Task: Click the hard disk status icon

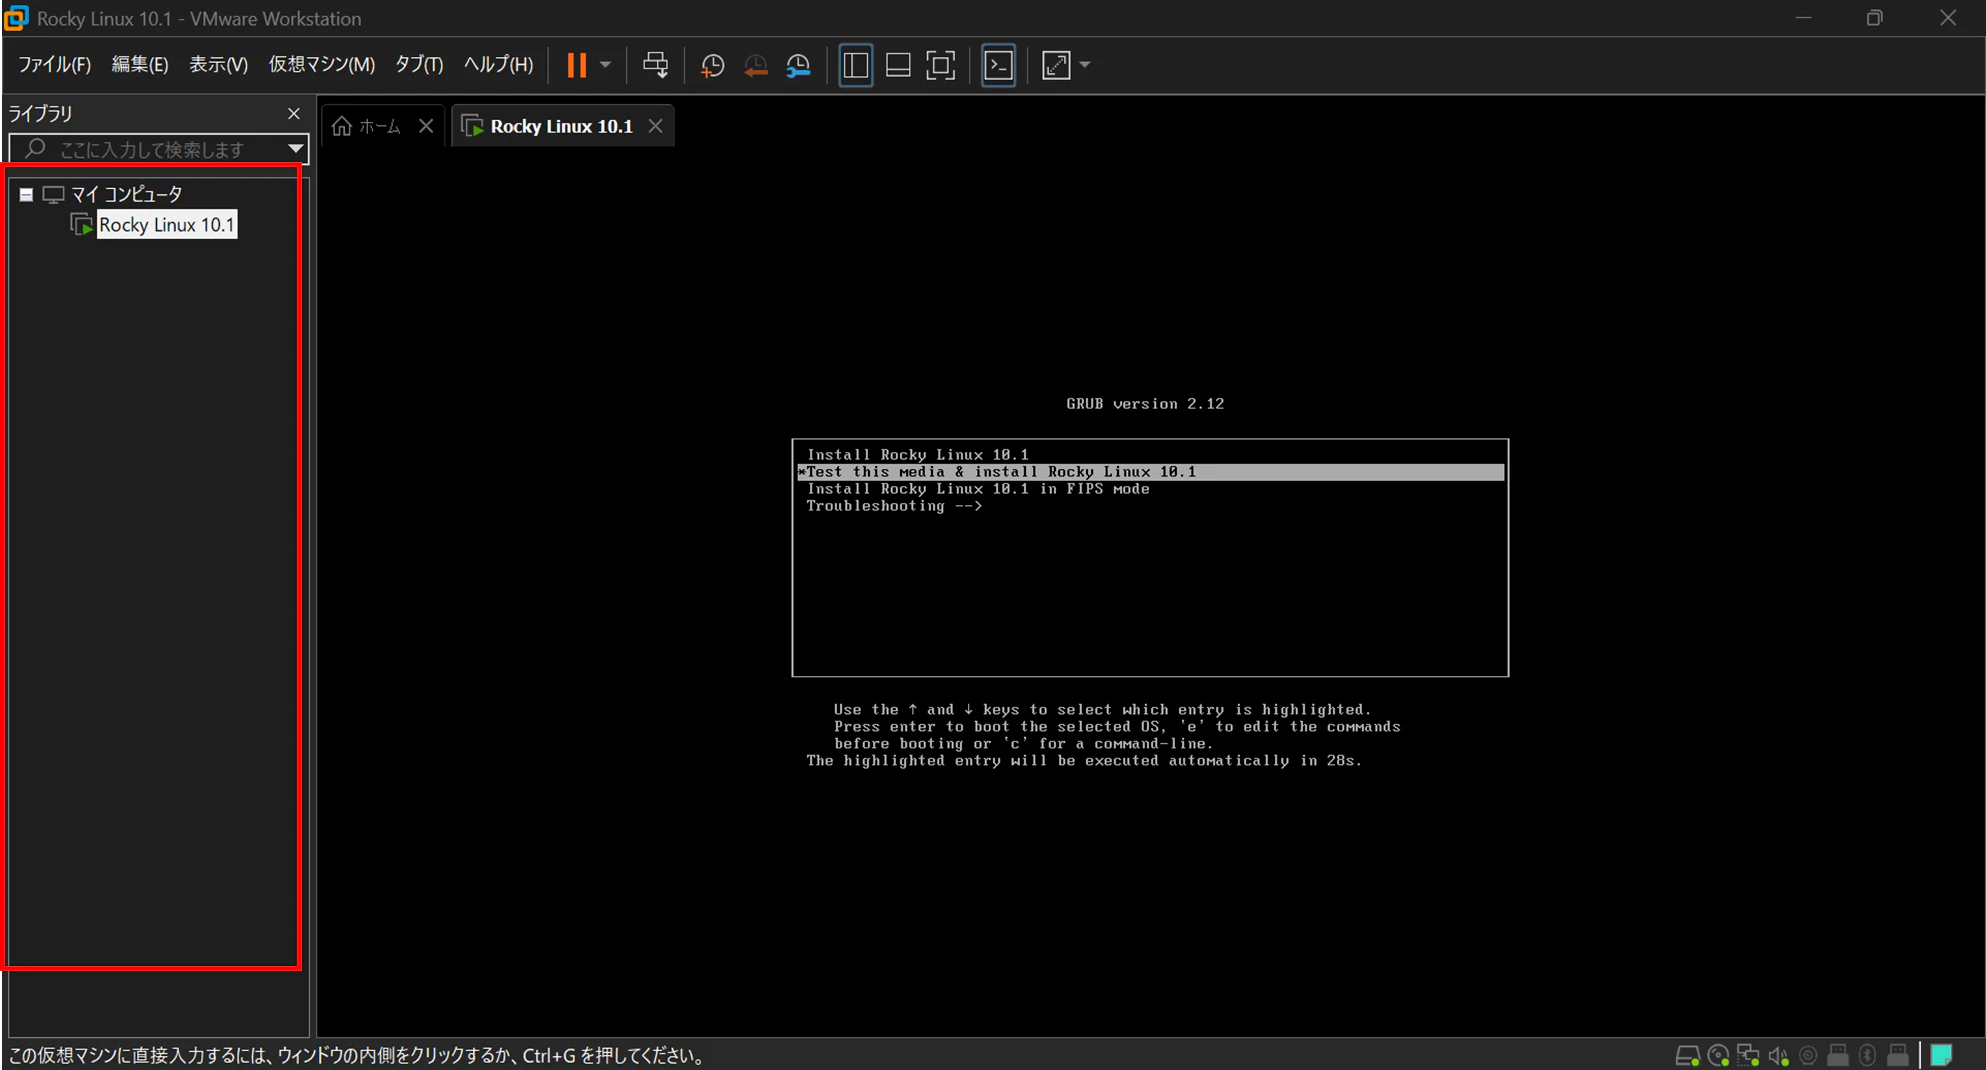Action: [x=1688, y=1055]
